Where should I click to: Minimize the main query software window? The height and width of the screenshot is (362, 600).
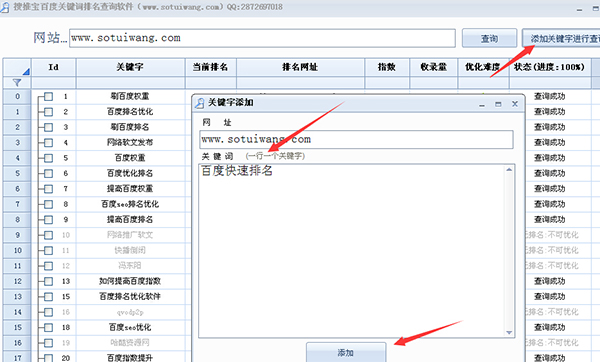tap(580, 9)
